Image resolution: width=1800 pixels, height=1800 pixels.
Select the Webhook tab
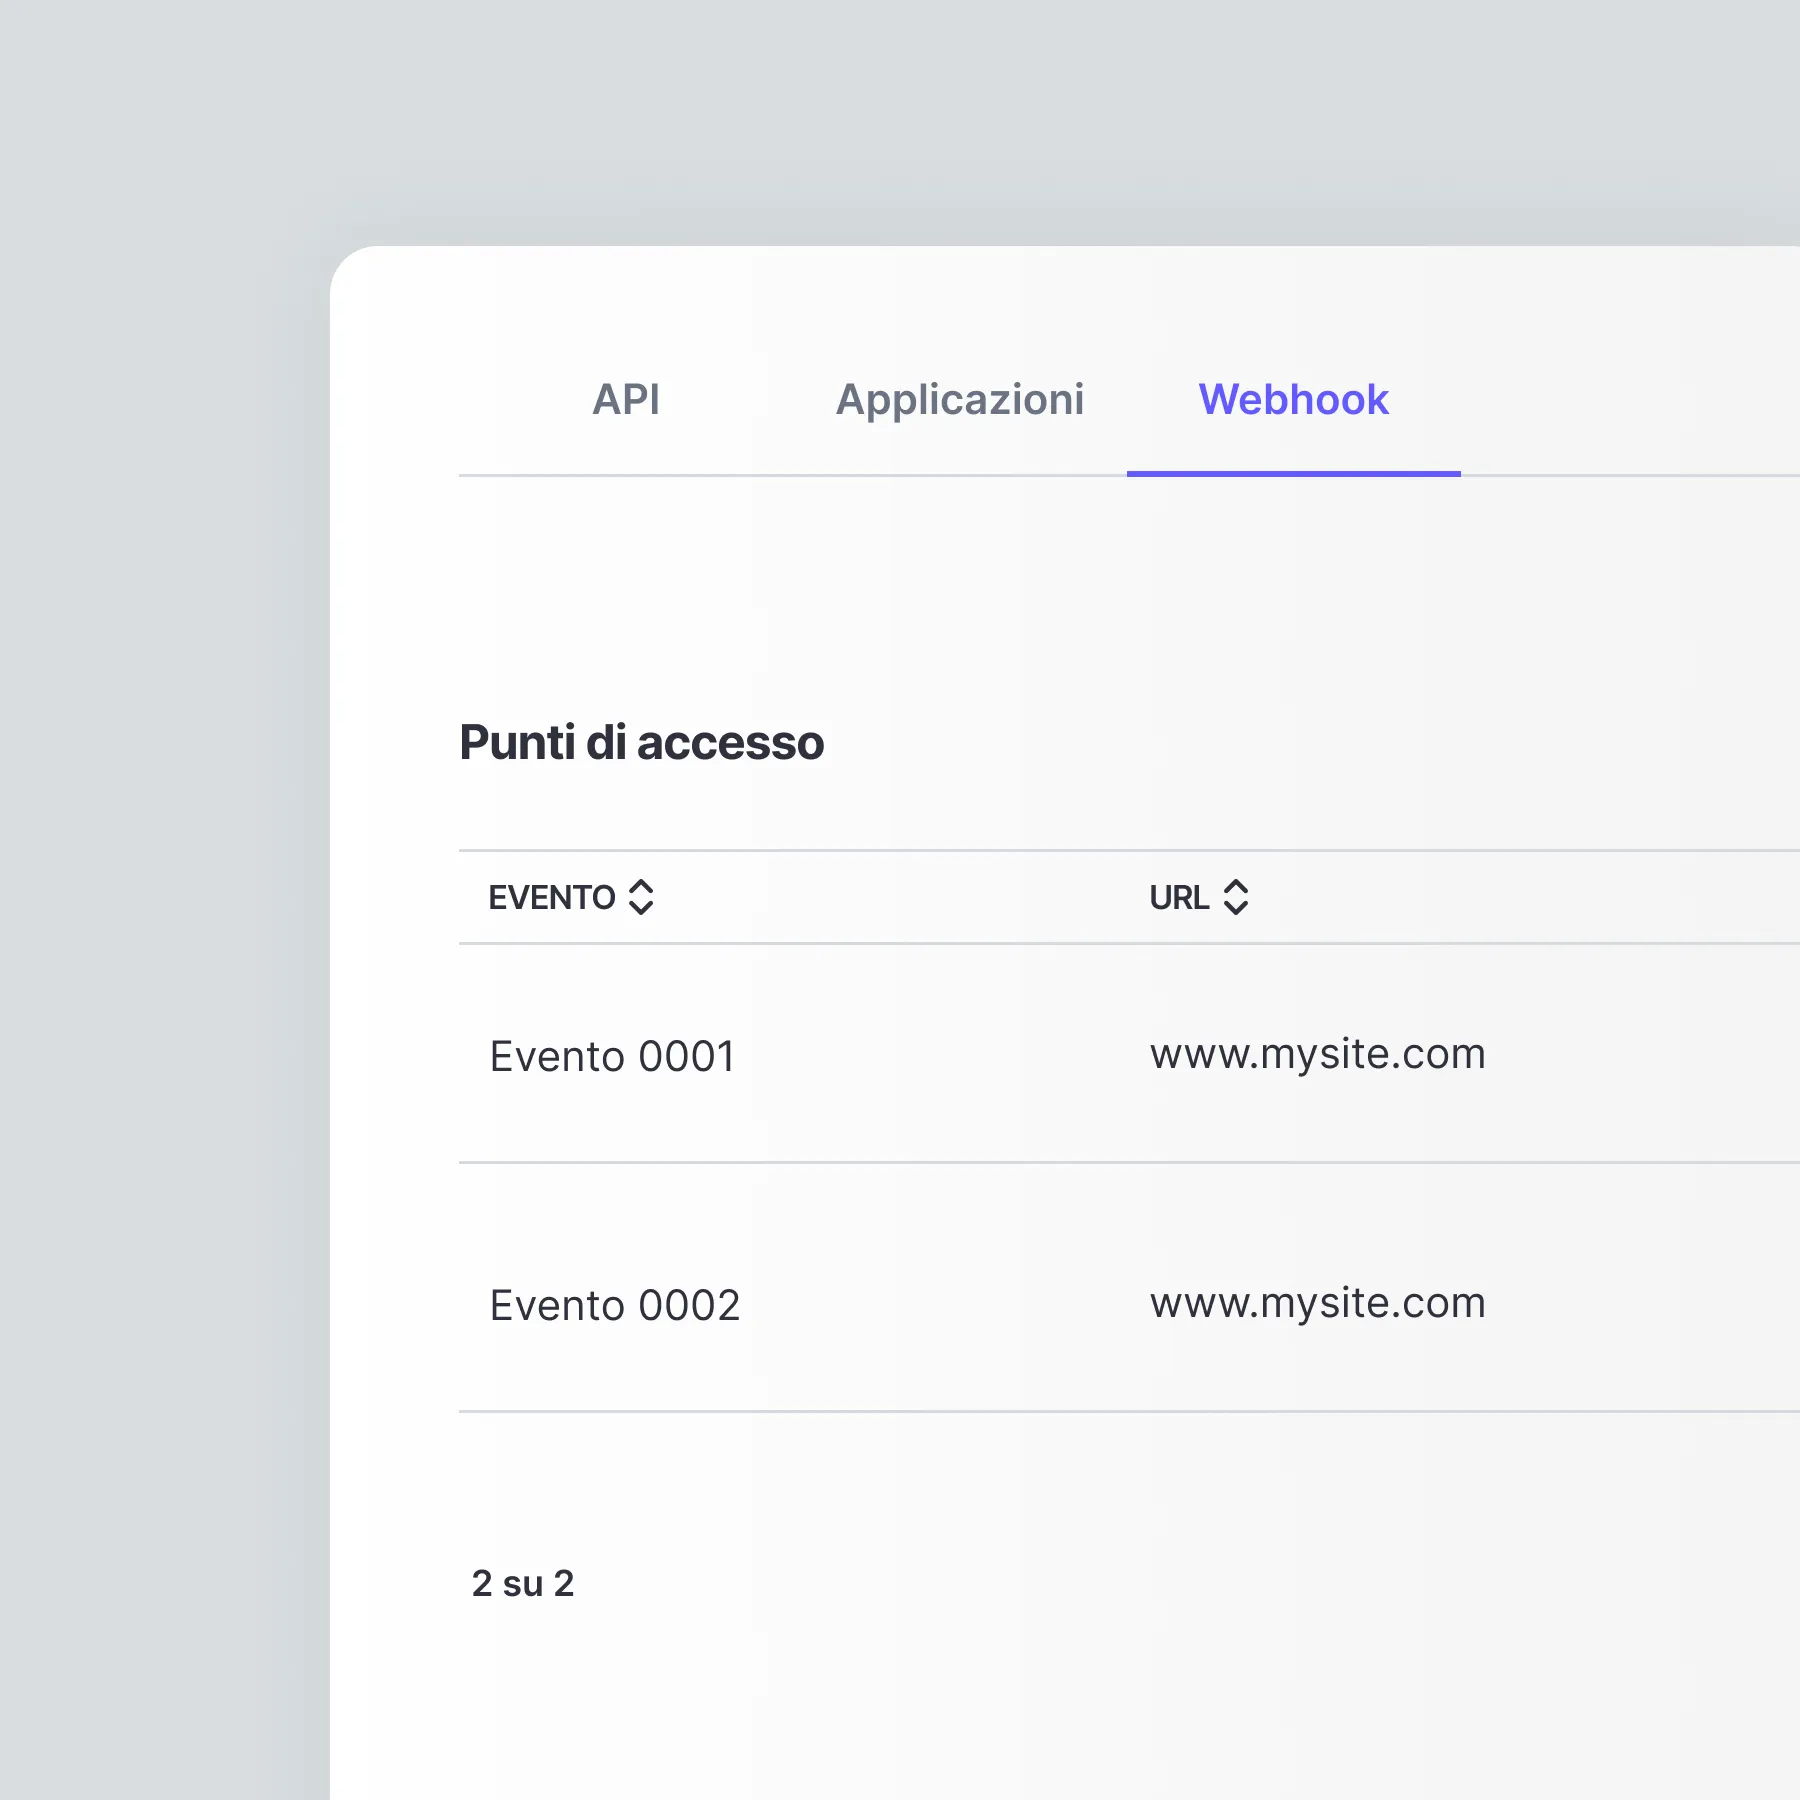tap(1293, 400)
